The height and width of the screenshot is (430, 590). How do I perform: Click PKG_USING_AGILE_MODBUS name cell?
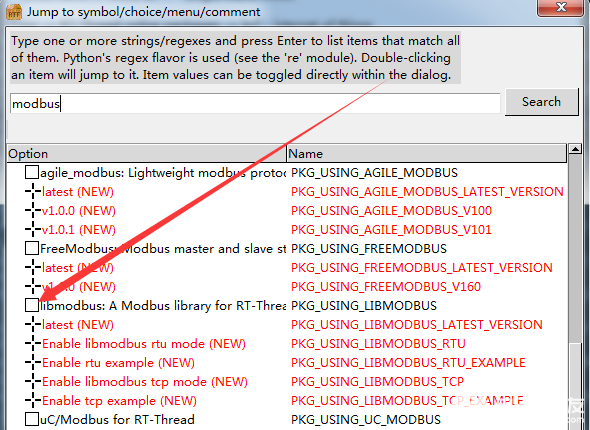click(374, 173)
